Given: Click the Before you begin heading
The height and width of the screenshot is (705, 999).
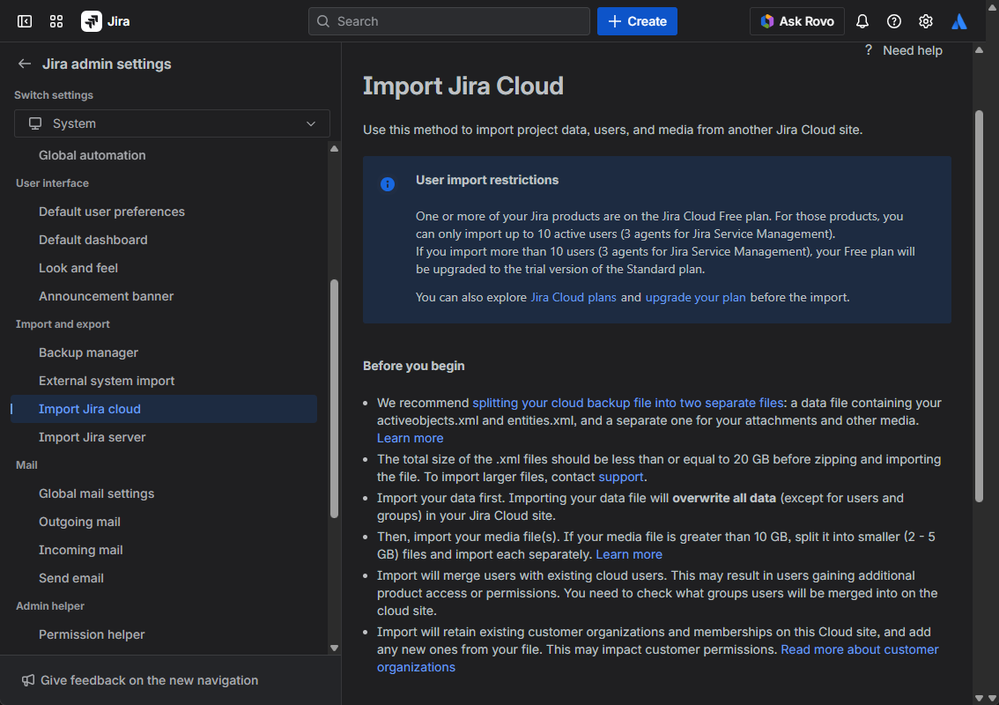Looking at the screenshot, I should click(x=413, y=366).
